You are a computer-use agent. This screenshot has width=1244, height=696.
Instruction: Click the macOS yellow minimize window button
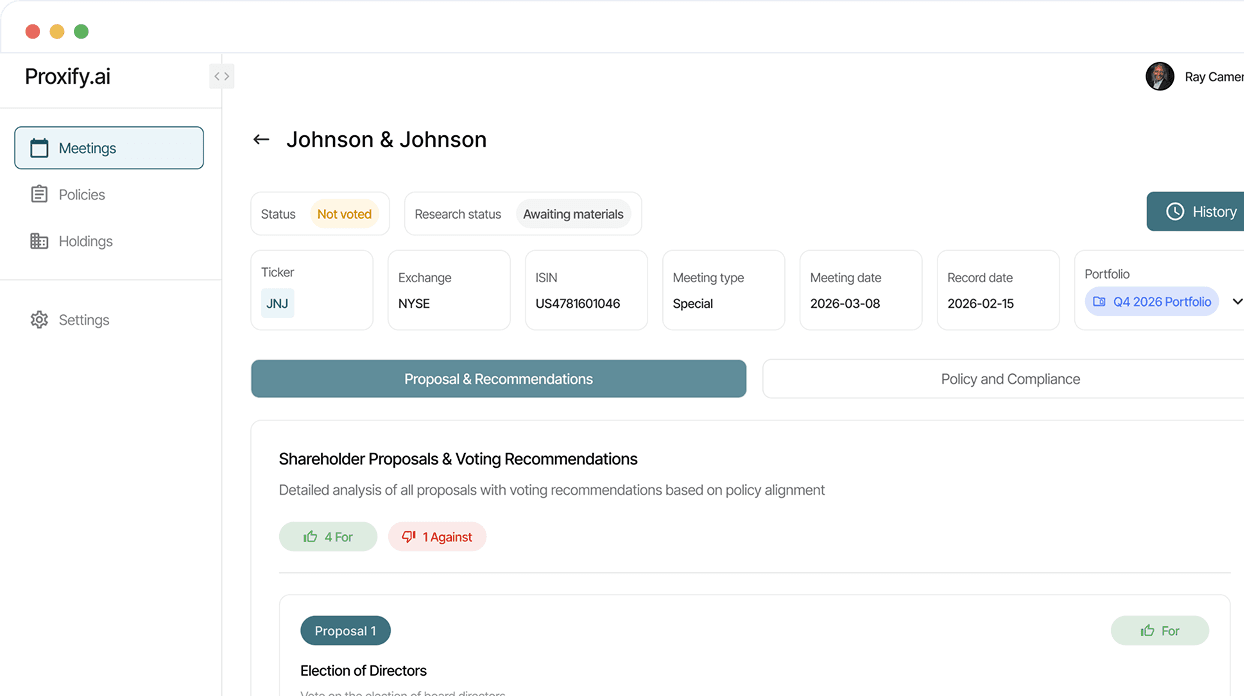point(57,31)
